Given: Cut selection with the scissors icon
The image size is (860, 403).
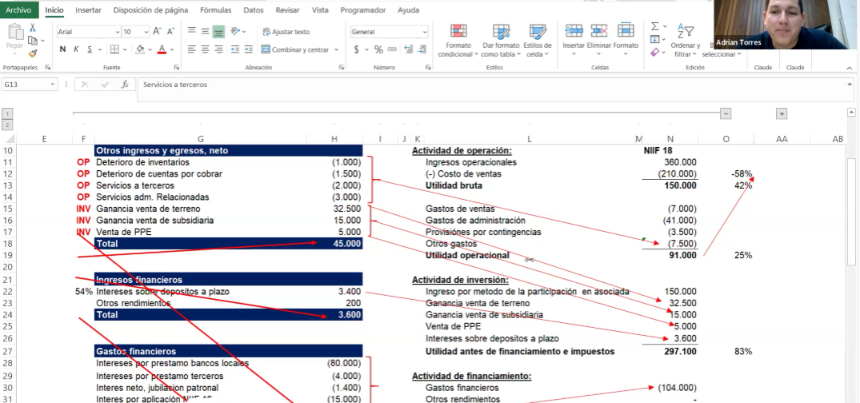Looking at the screenshot, I should [x=32, y=28].
